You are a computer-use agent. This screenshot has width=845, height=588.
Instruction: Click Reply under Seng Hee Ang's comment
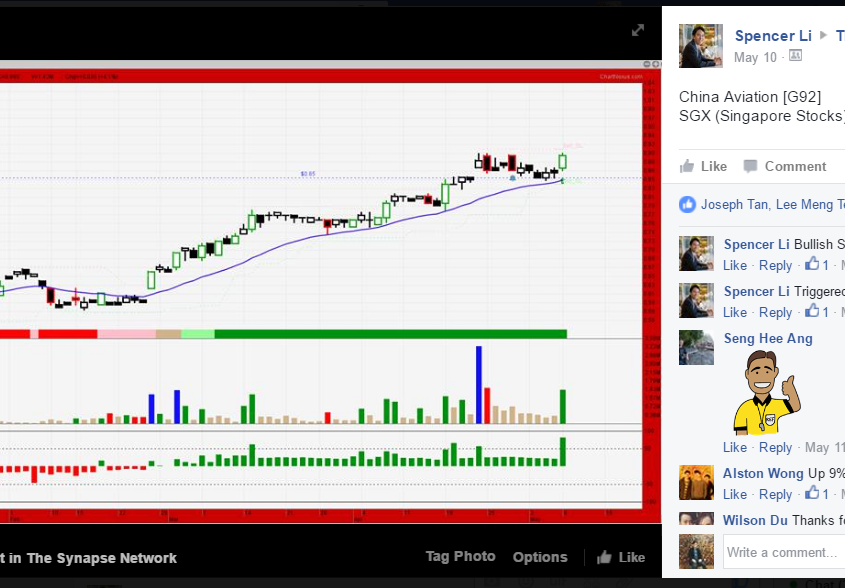click(775, 447)
